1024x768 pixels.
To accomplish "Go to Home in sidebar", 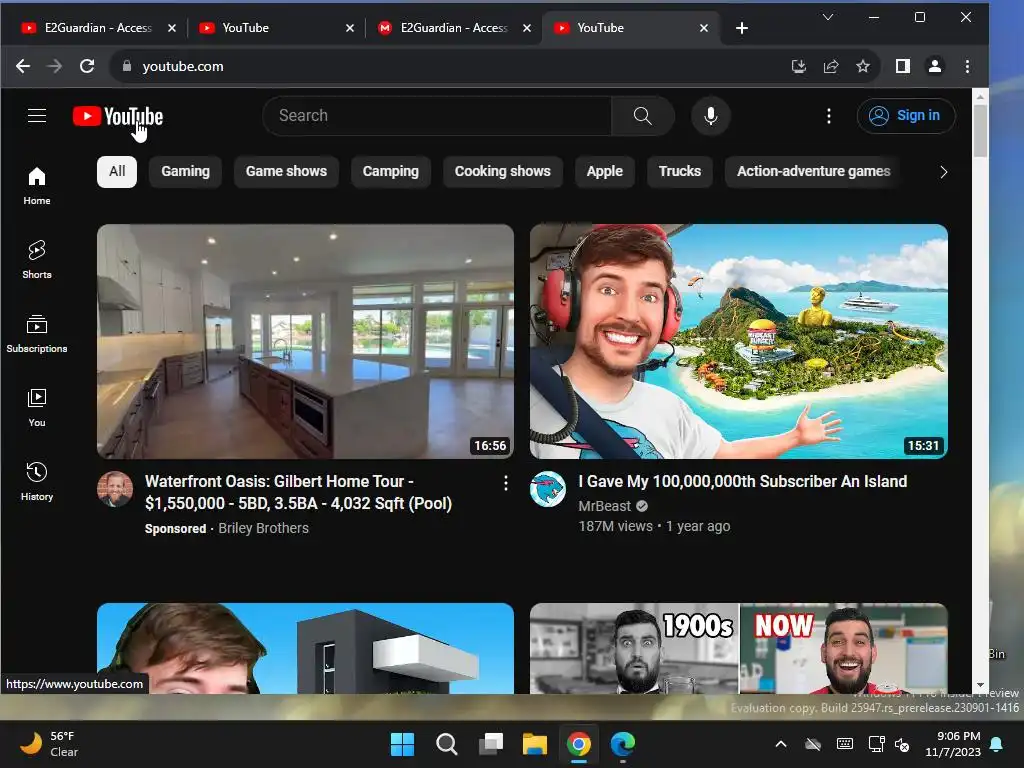I will (37, 185).
